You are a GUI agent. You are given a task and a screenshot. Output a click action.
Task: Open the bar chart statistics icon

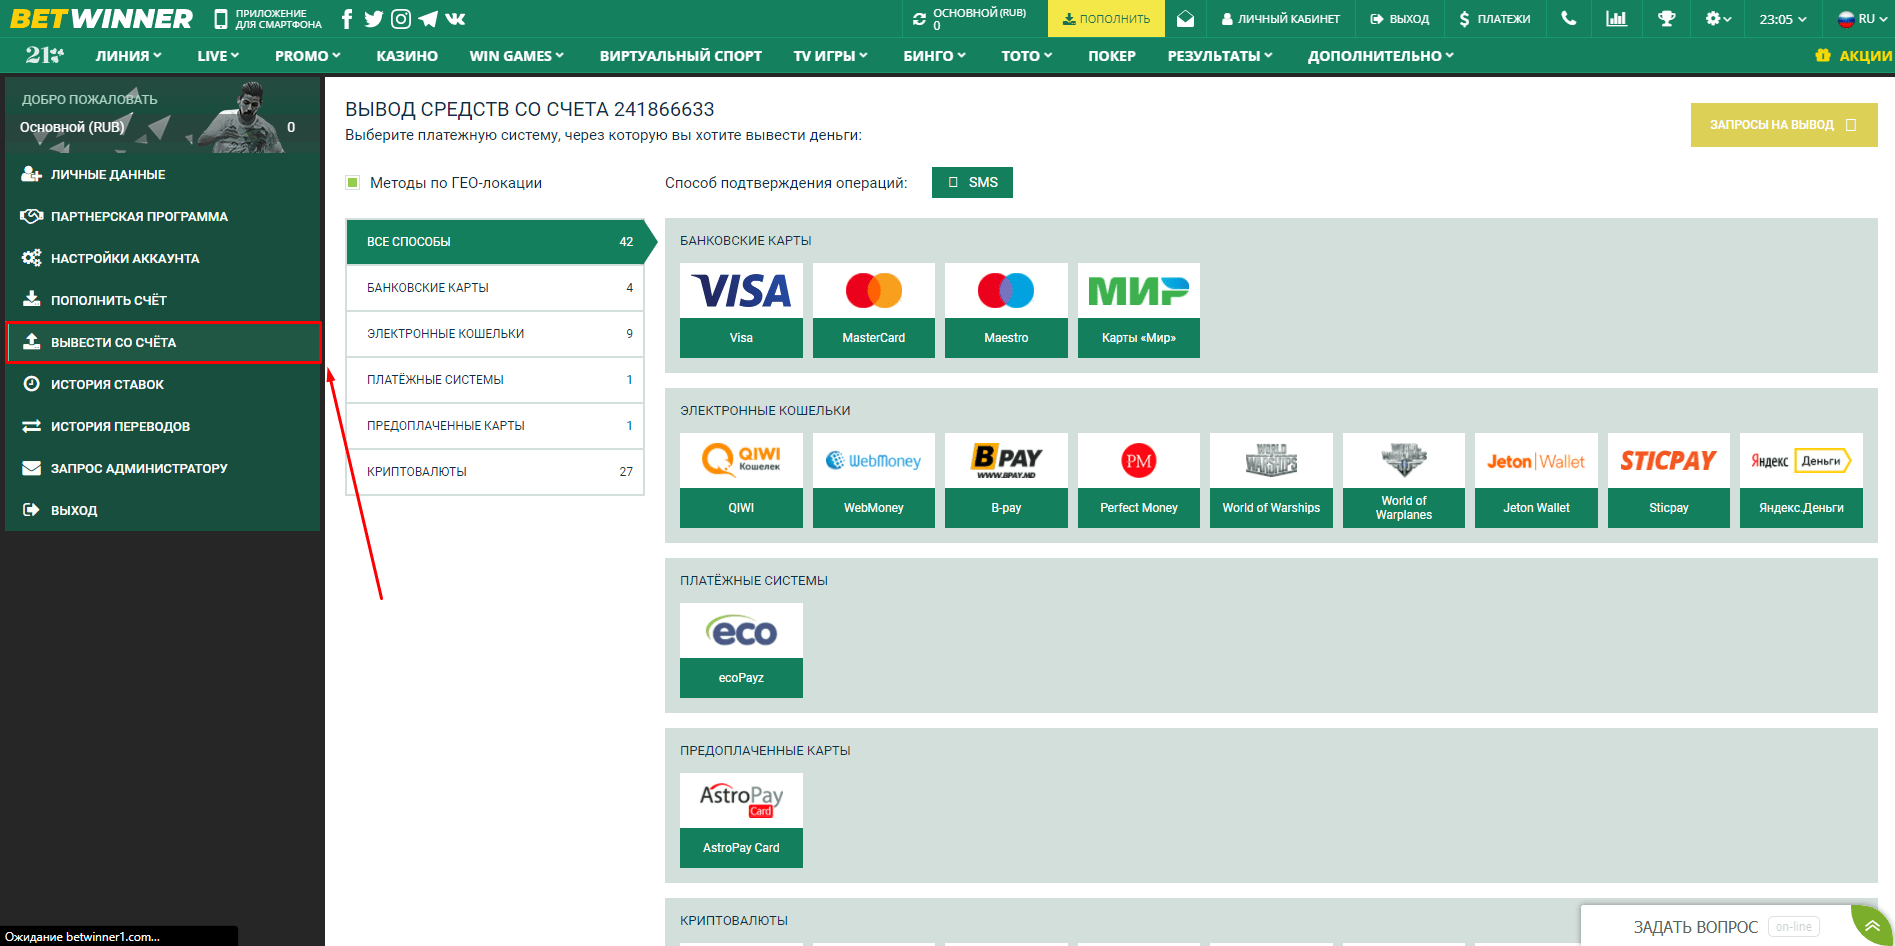coord(1616,19)
